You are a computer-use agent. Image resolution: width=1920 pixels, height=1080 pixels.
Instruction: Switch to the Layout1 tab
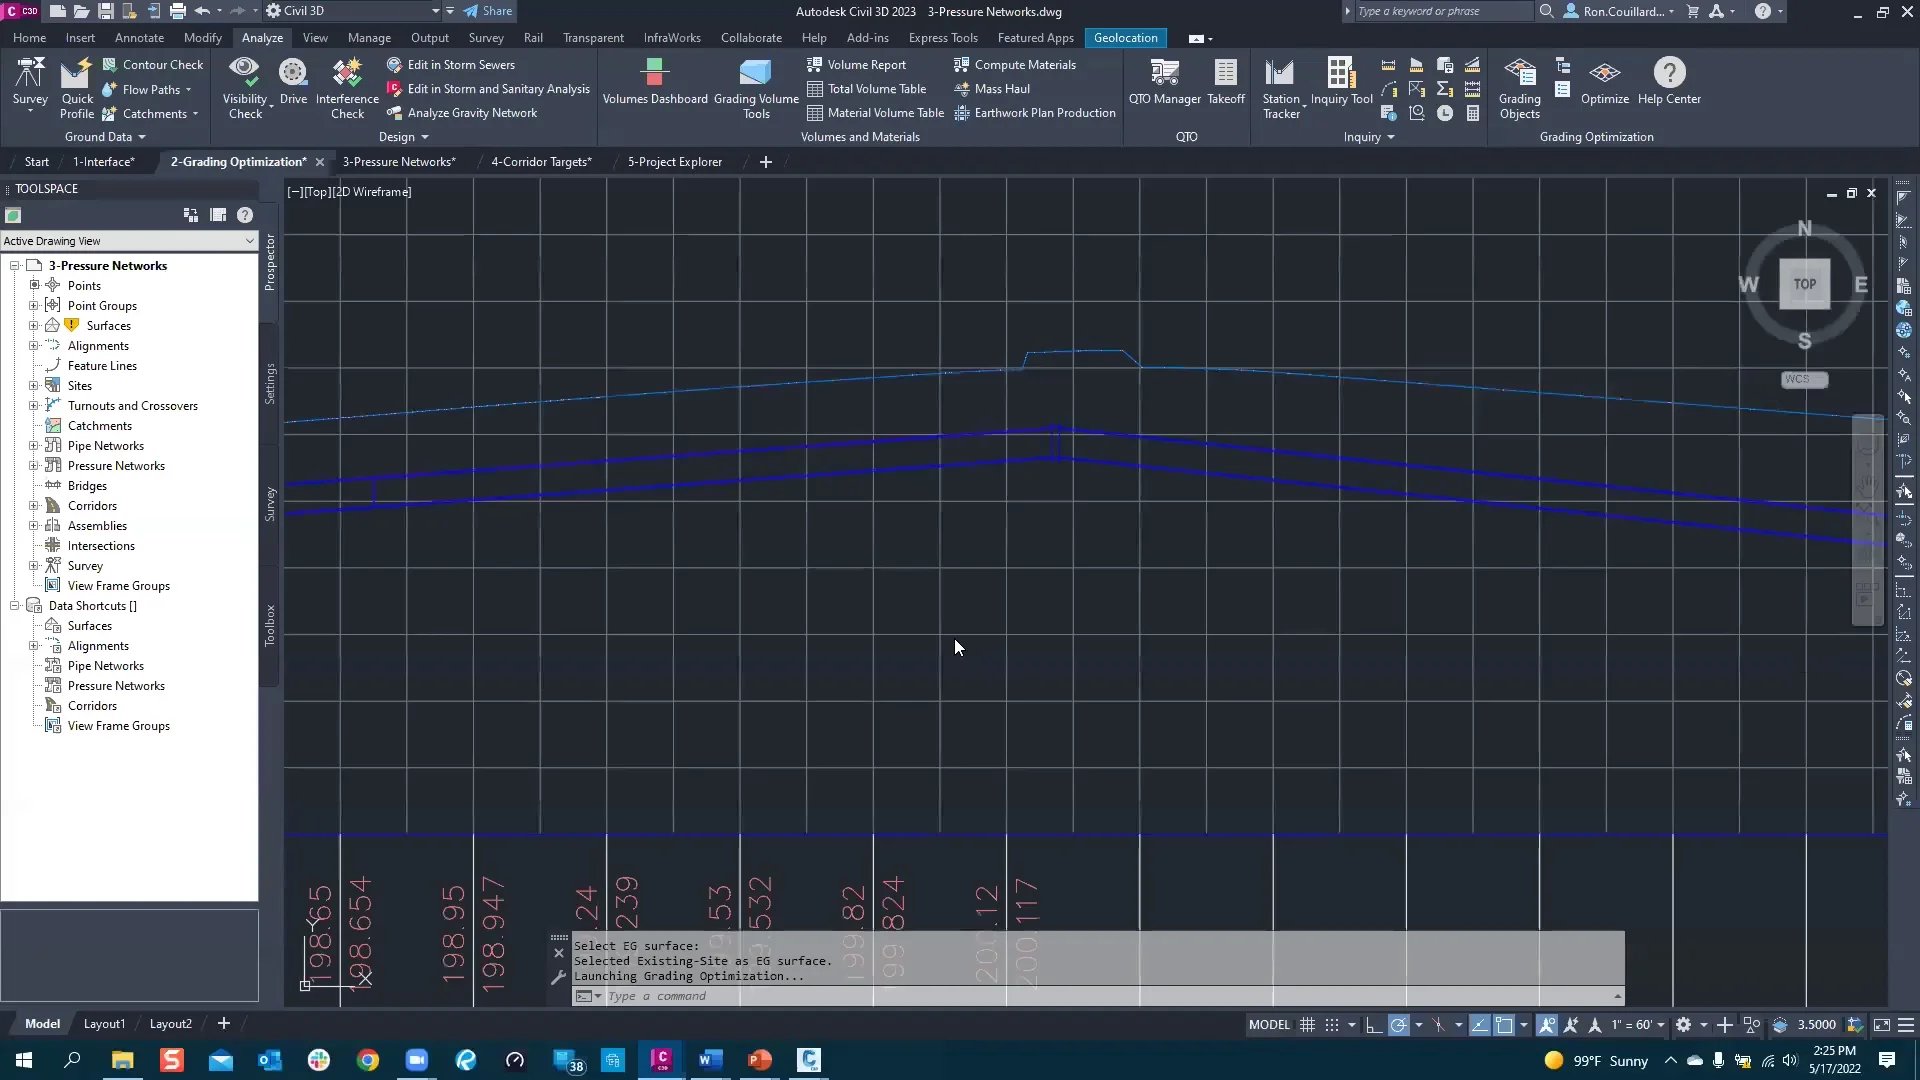(104, 1024)
